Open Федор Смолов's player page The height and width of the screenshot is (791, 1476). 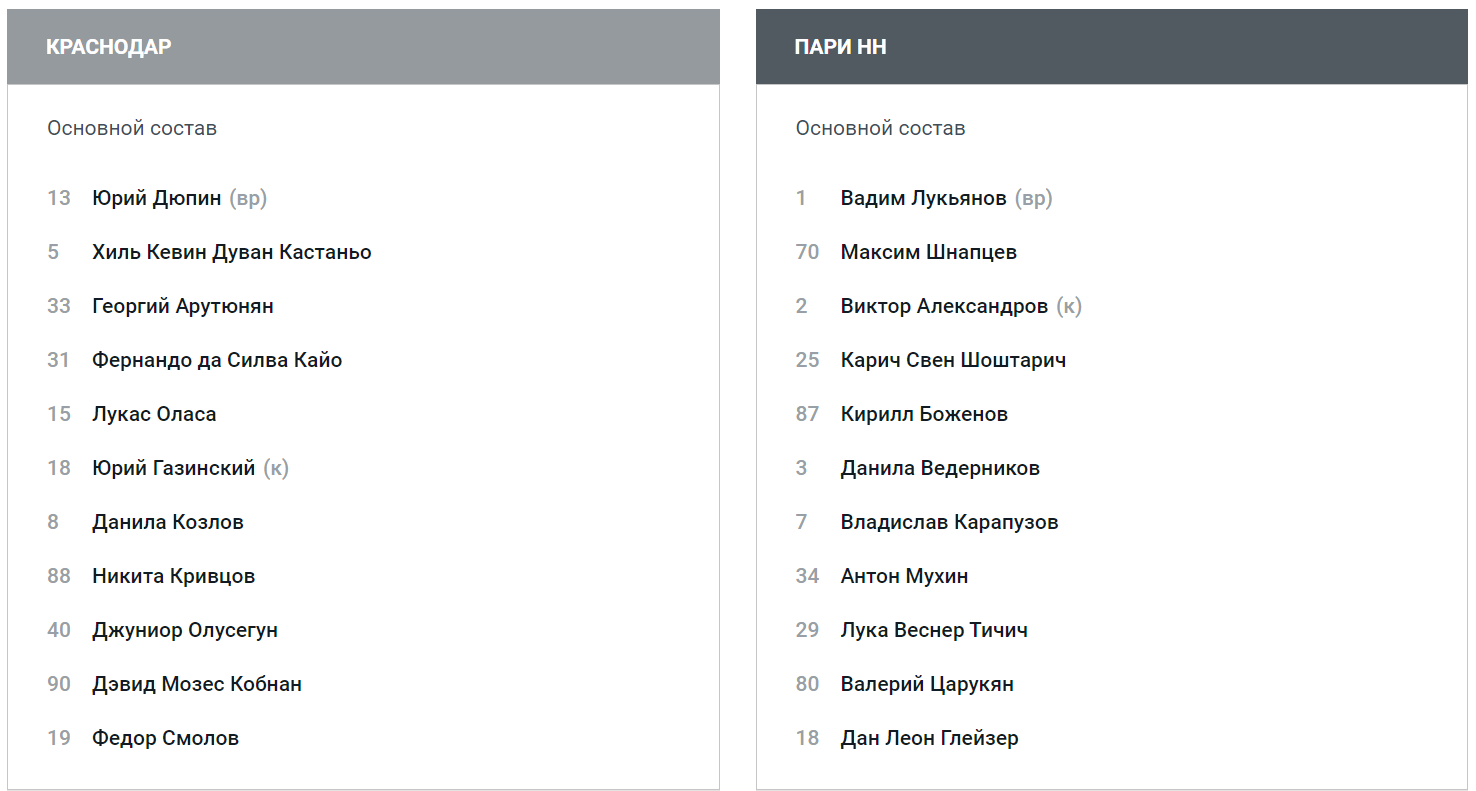(x=165, y=738)
